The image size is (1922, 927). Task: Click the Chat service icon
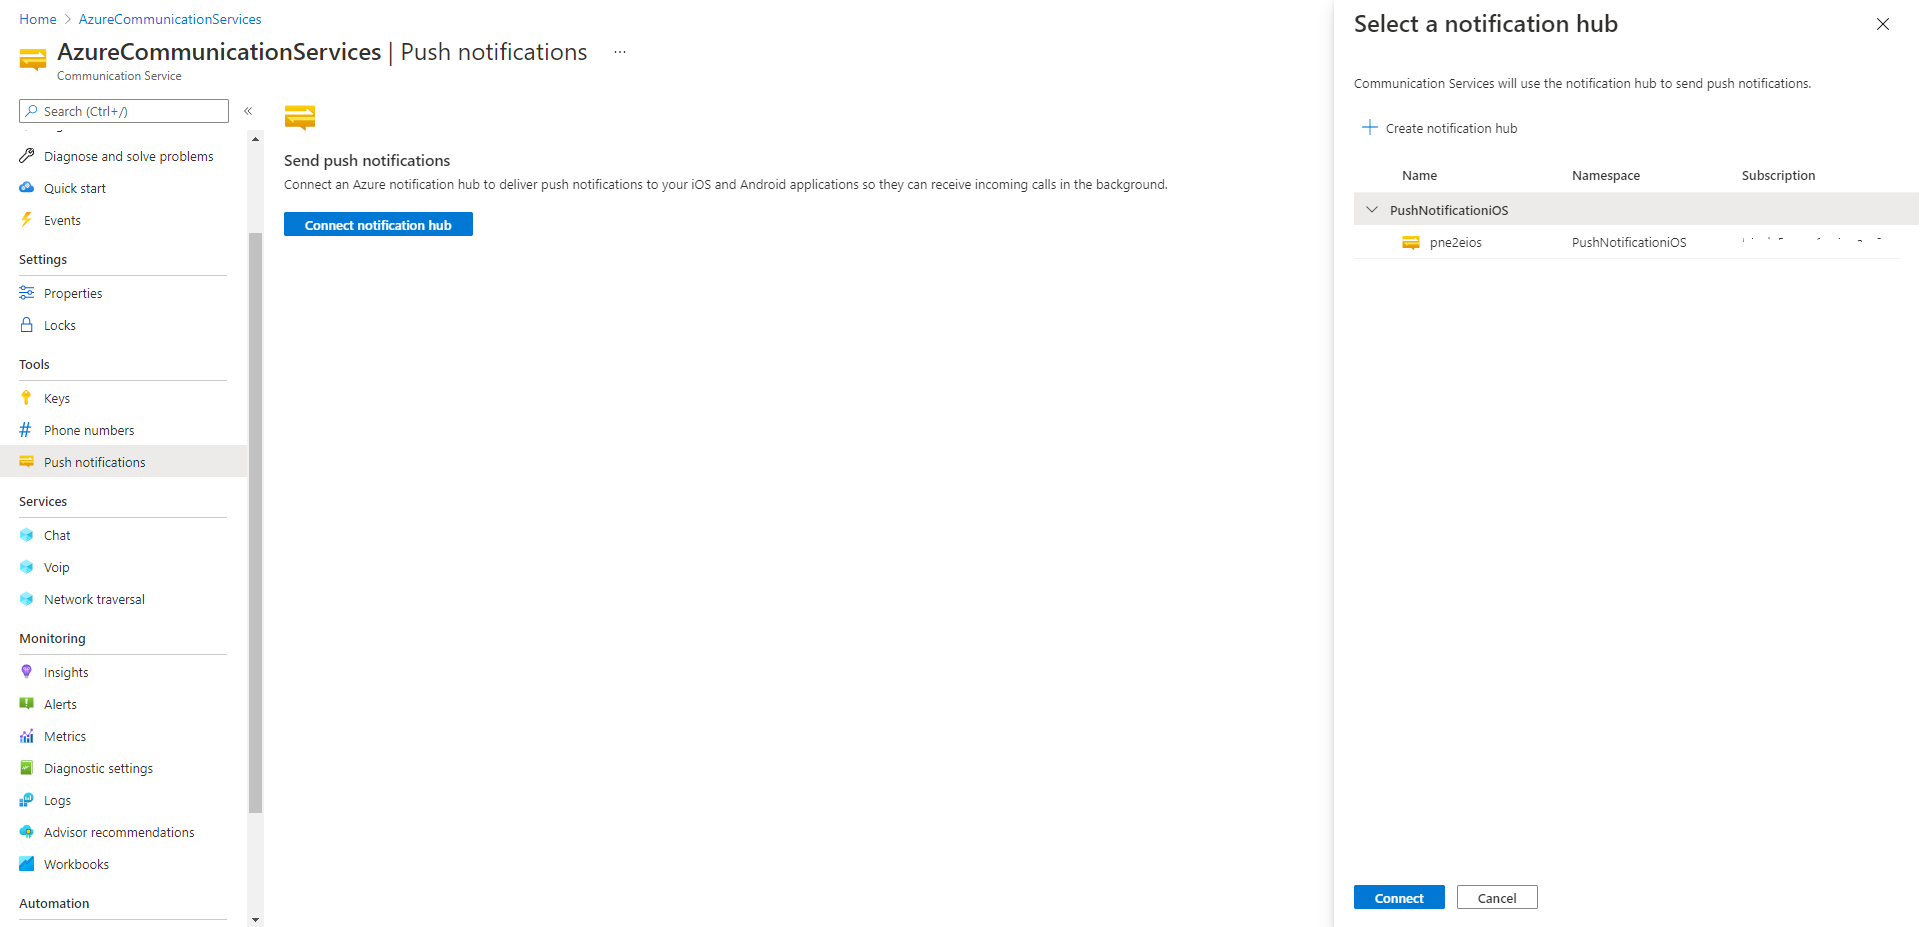click(x=26, y=534)
